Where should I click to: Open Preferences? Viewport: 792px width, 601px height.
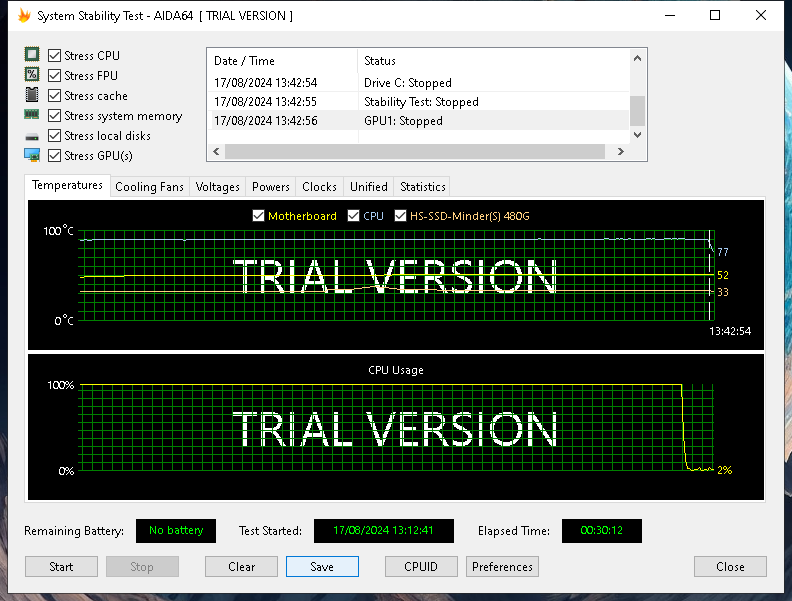[502, 567]
